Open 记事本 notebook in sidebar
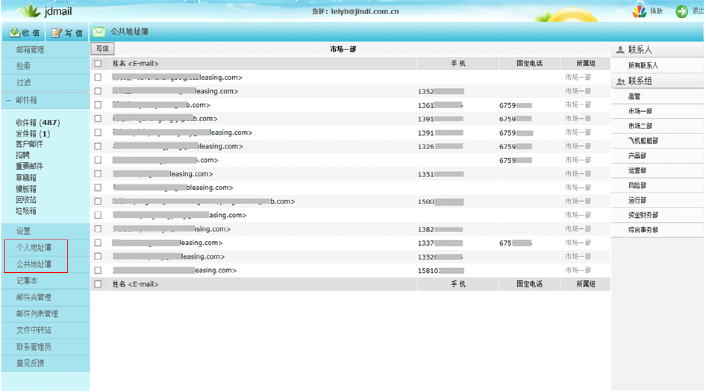Viewport: 706px width, 392px height. pos(27,280)
